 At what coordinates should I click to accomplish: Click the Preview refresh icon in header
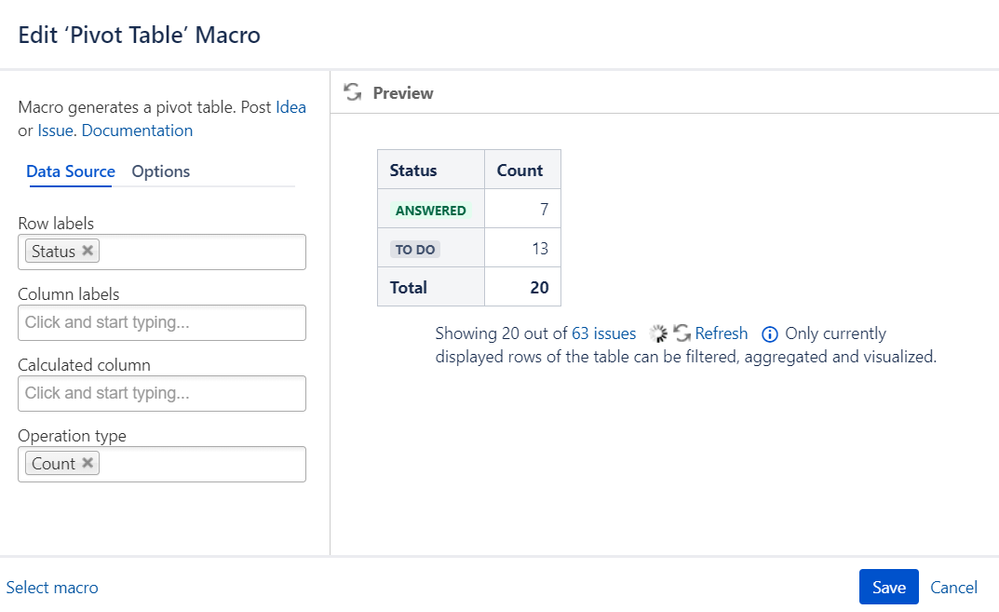point(352,93)
